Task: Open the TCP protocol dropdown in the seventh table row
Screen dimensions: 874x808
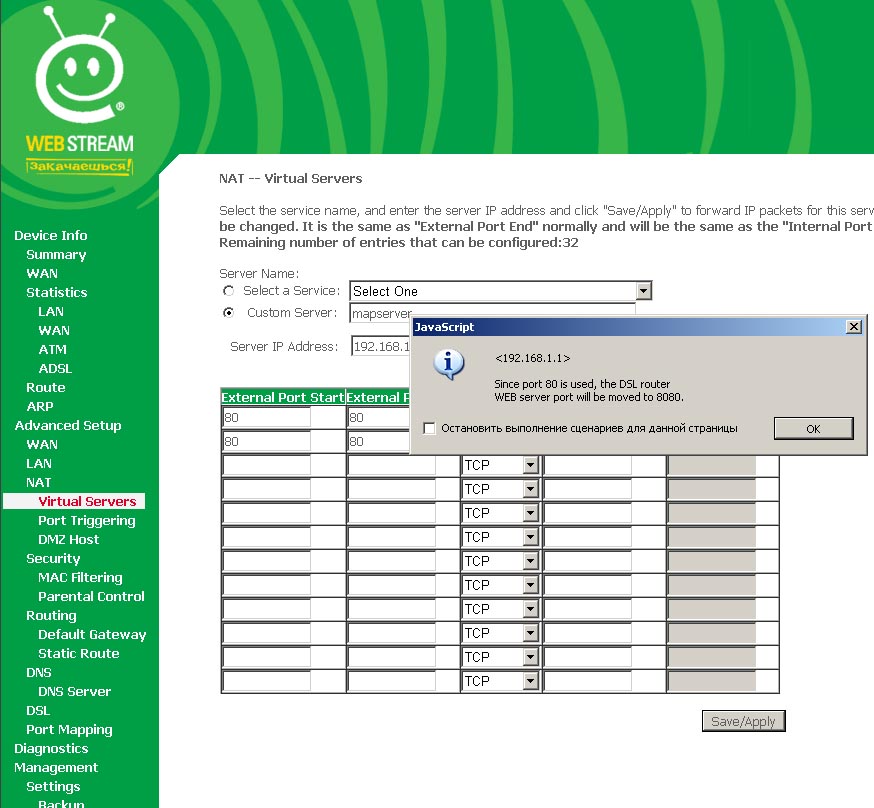Action: (x=500, y=561)
